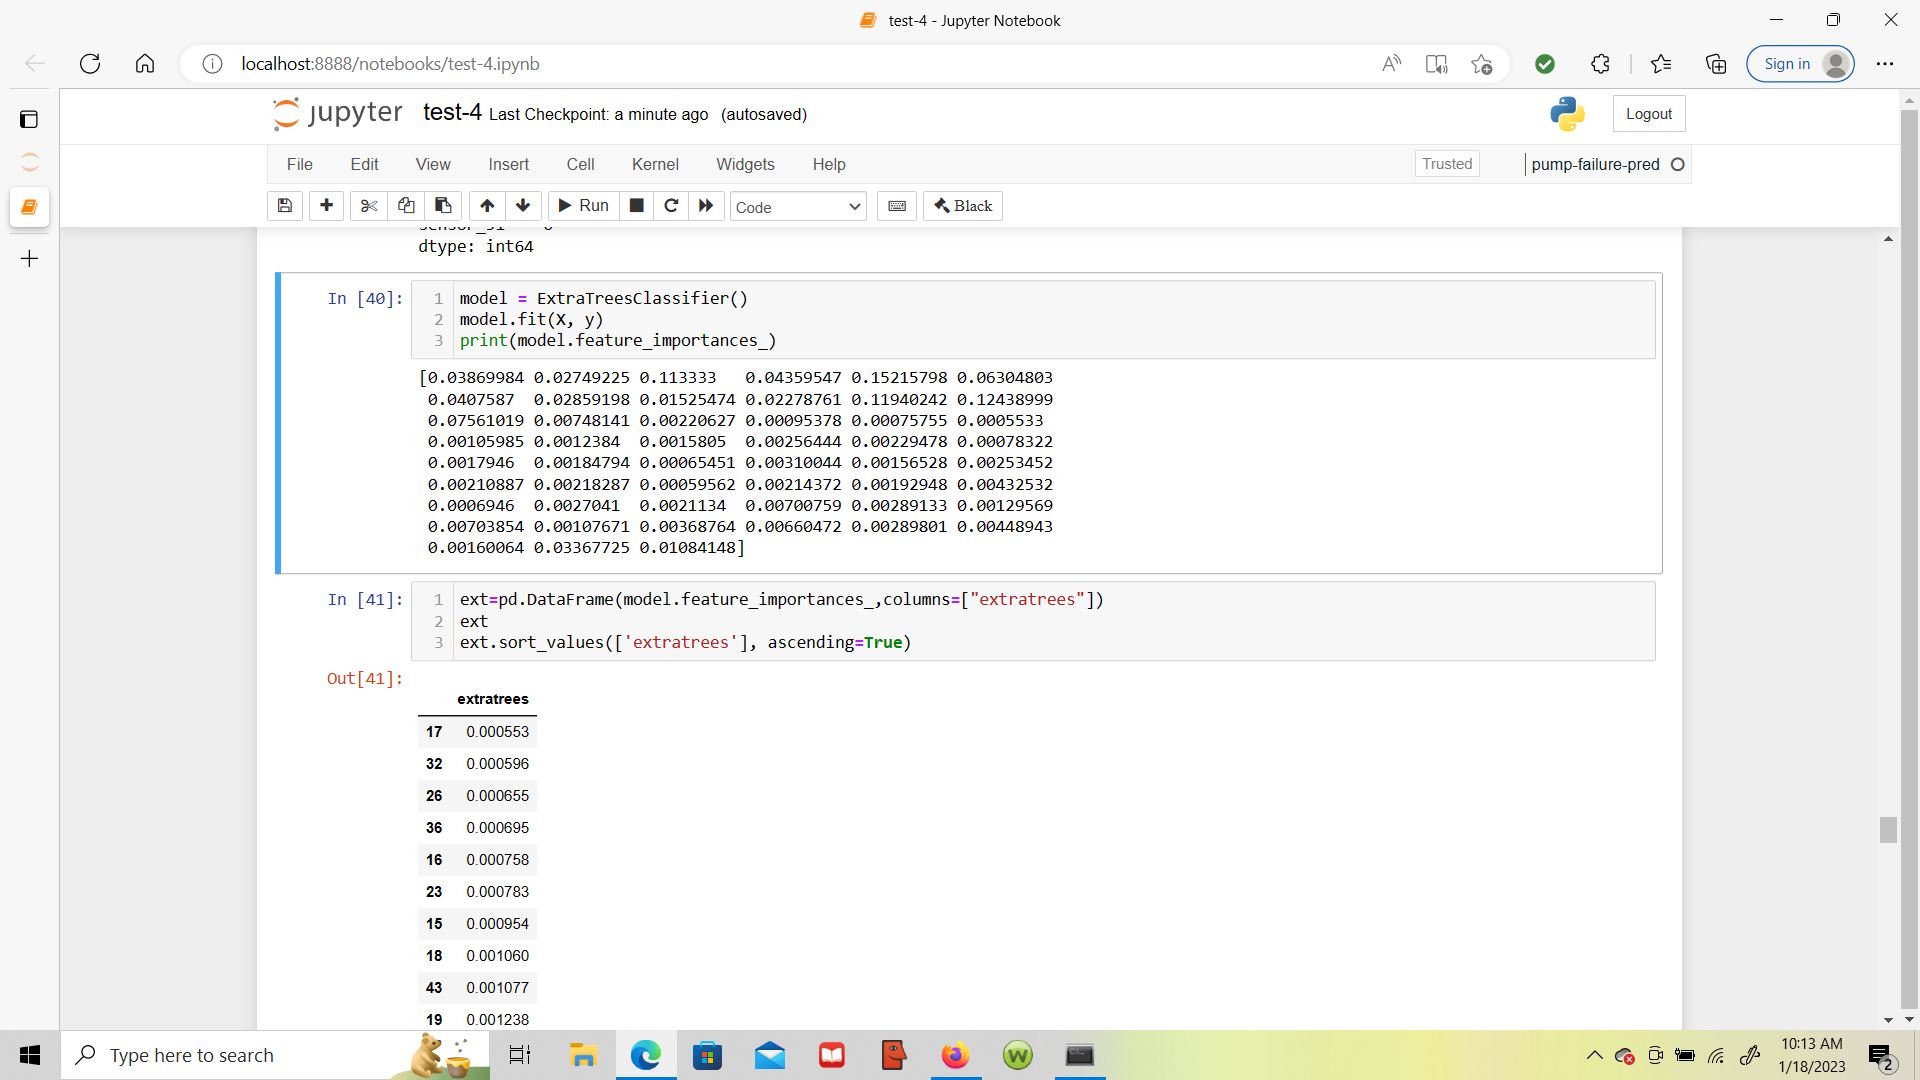
Task: Open the Cell menu
Action: pyautogui.click(x=580, y=164)
